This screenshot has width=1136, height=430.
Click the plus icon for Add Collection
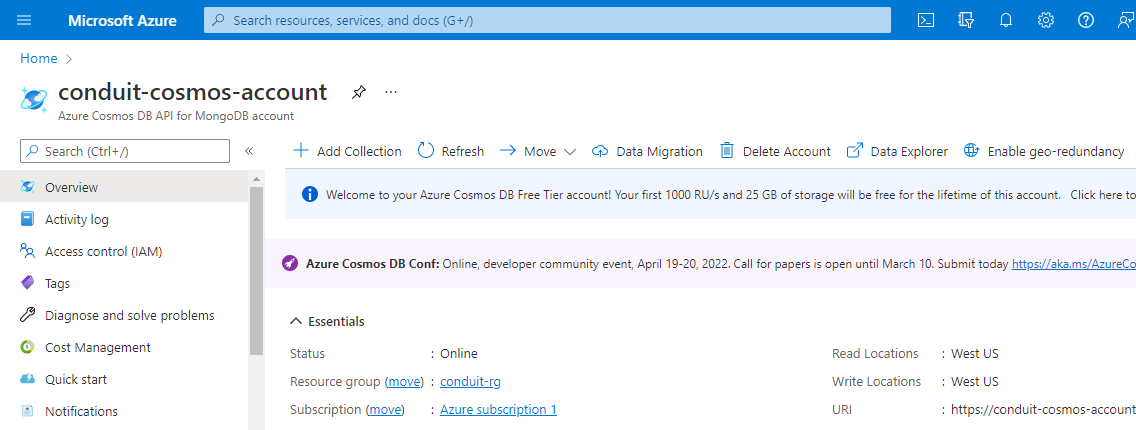point(300,151)
